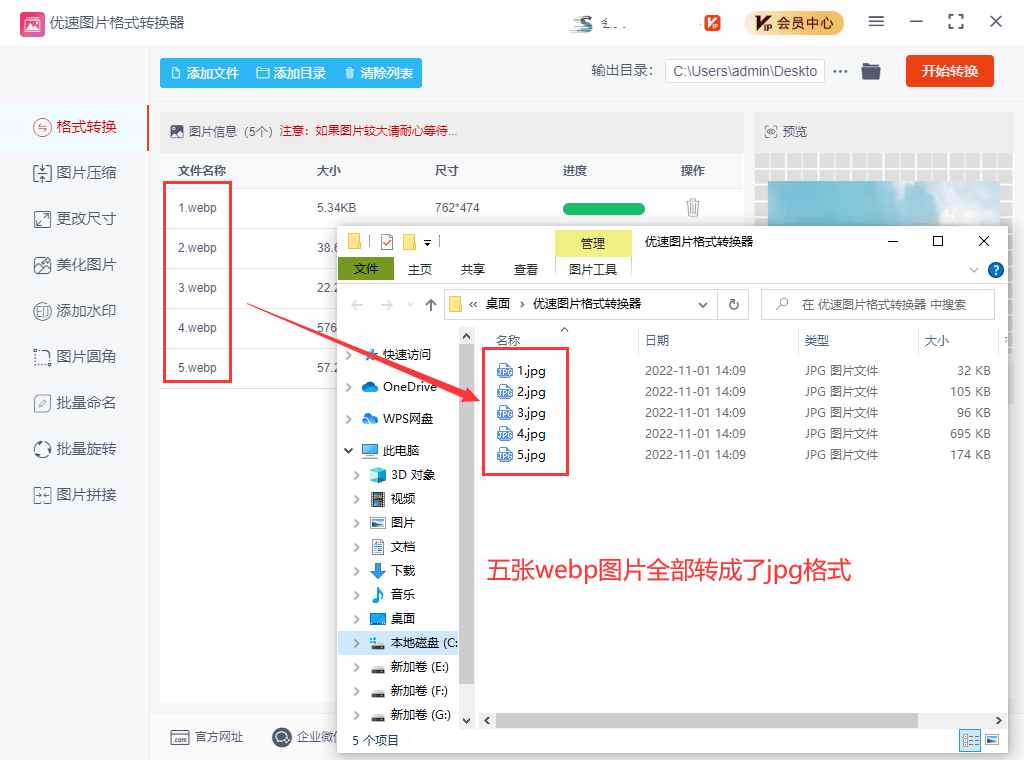Browse output directory via folder icon
Viewport: 1024px width, 760px height.
click(870, 71)
